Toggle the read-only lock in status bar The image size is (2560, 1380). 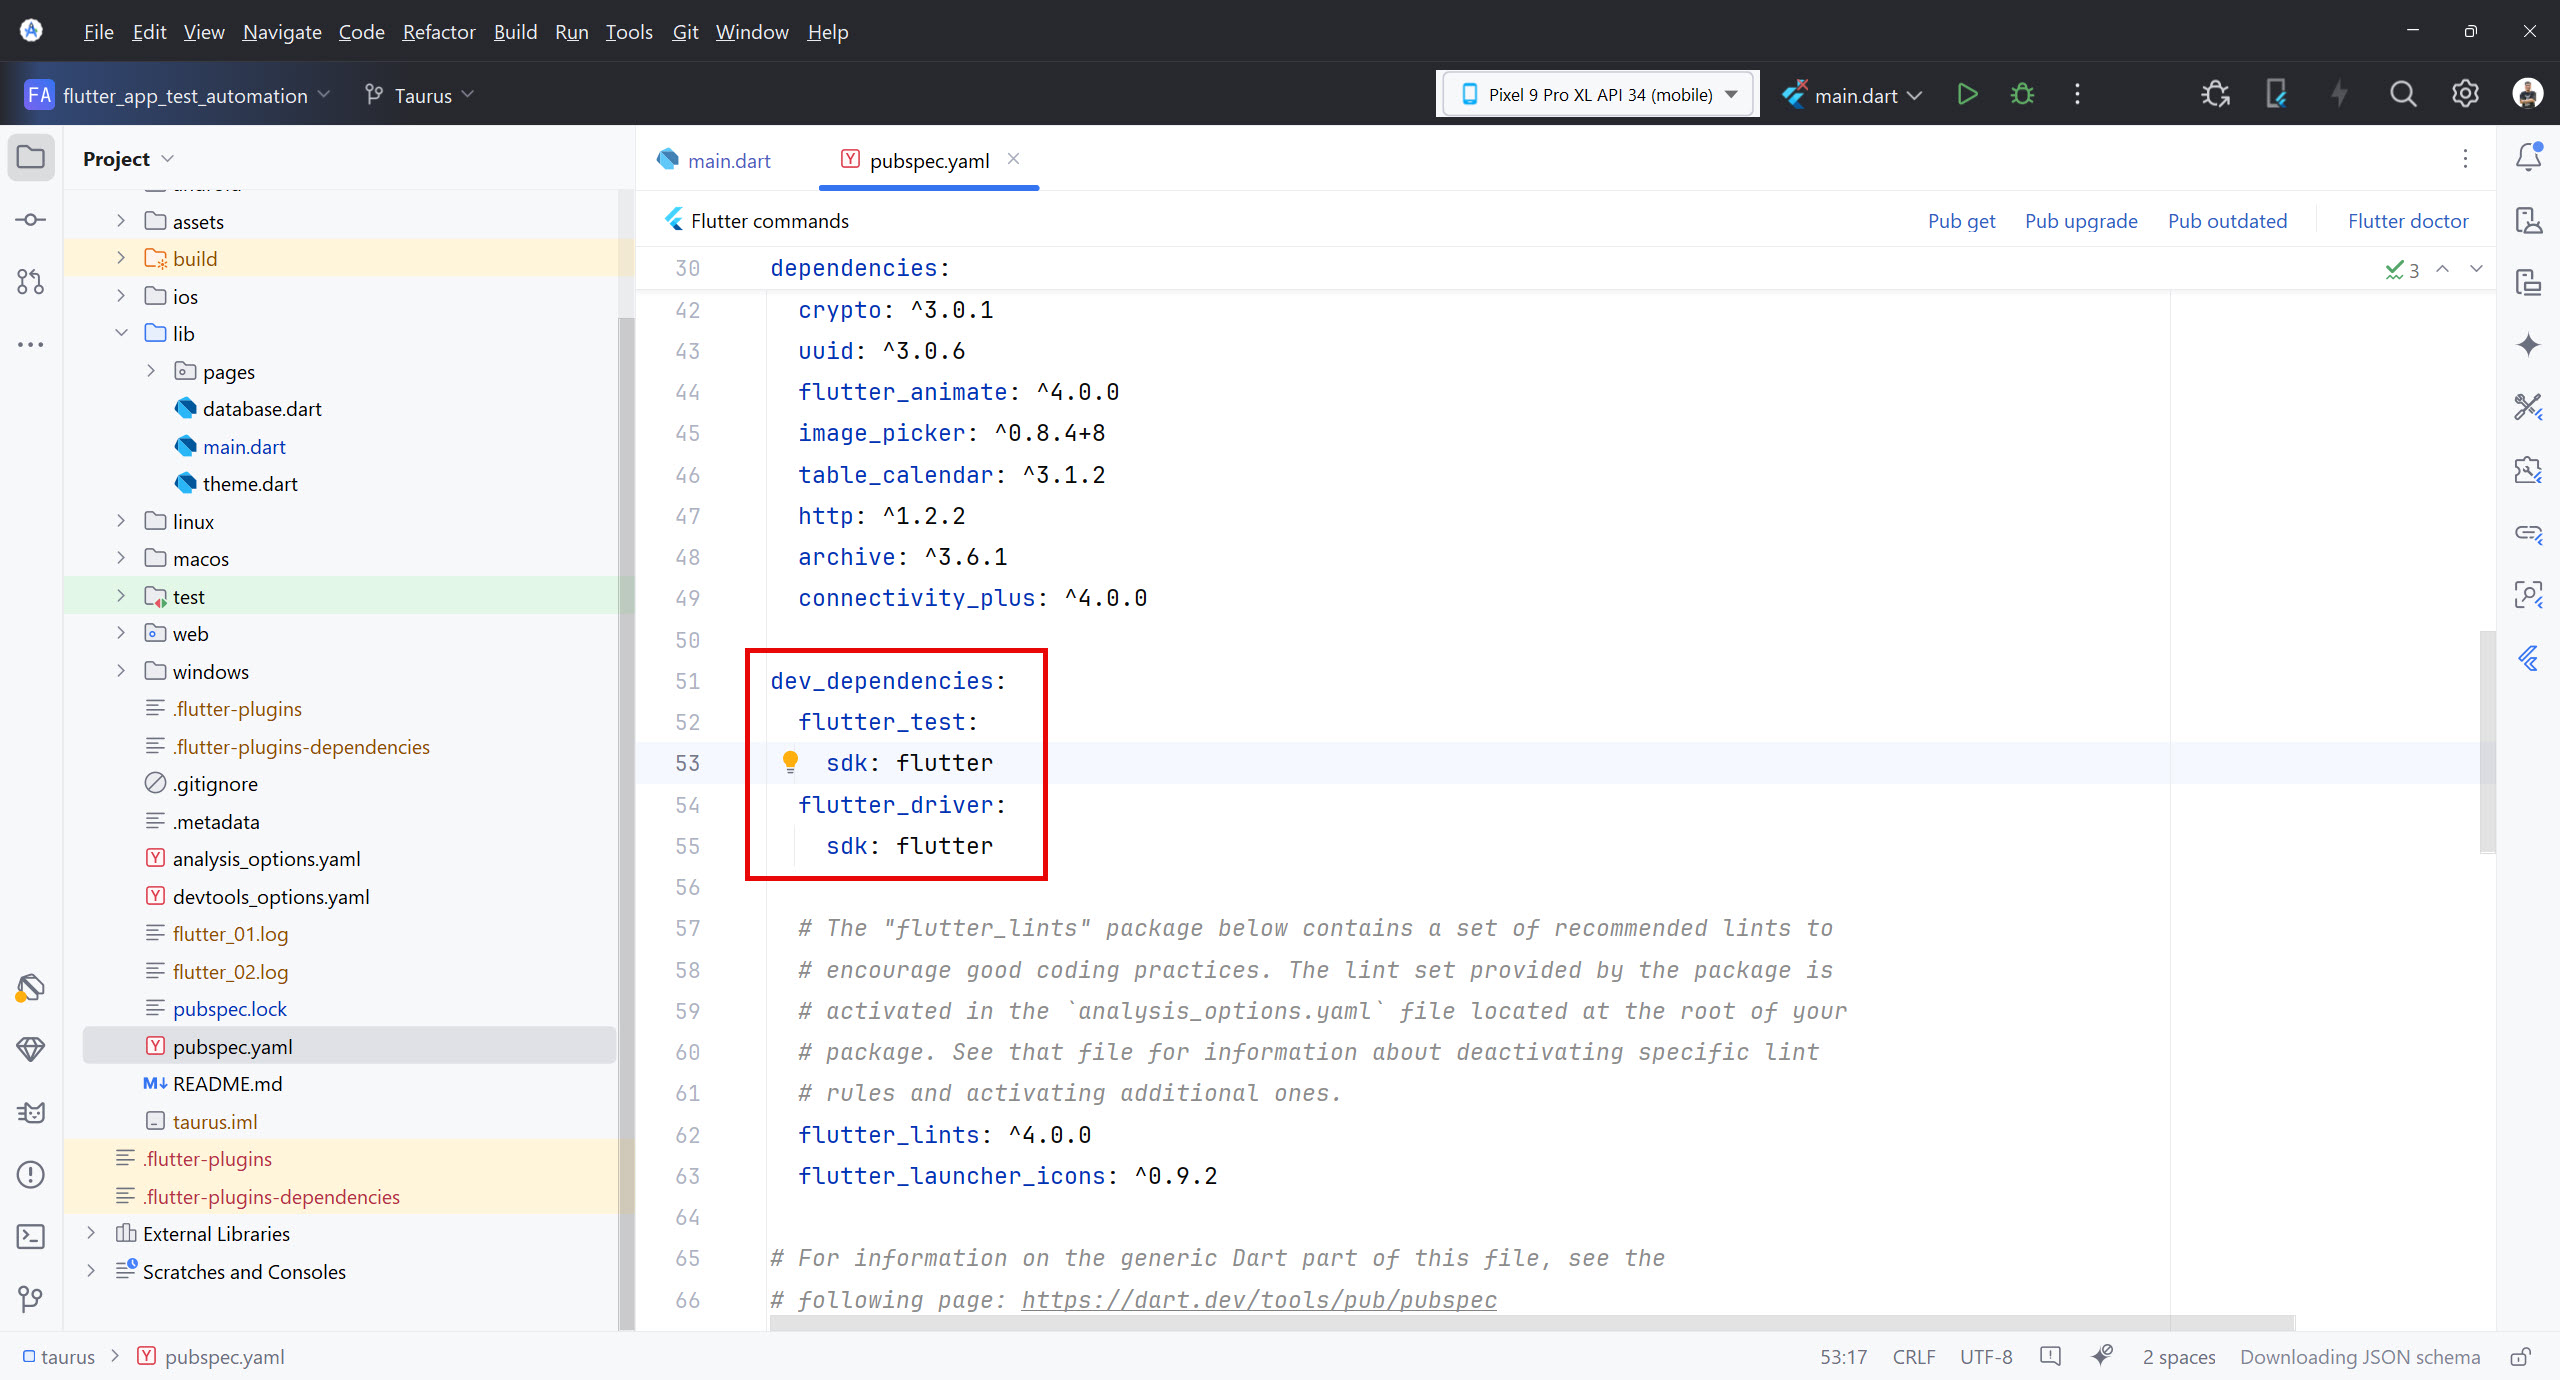point(2521,1357)
